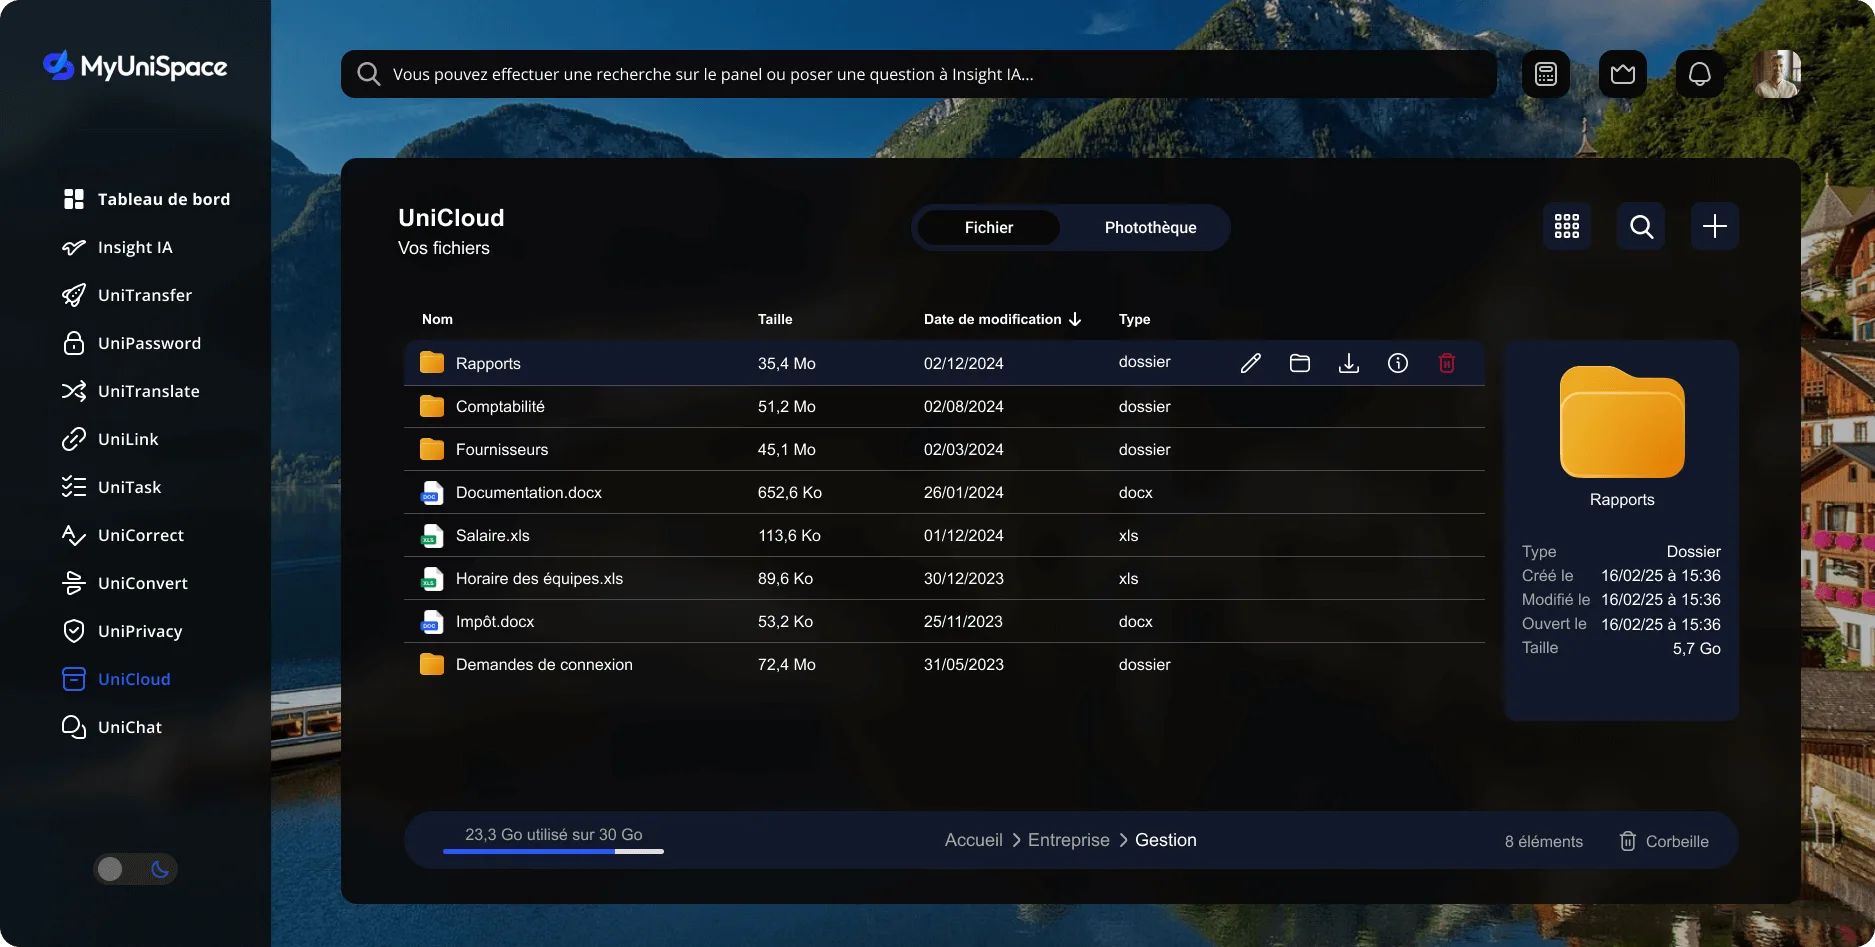Select Impôt.docx file
The height and width of the screenshot is (947, 1875).
point(944,621)
